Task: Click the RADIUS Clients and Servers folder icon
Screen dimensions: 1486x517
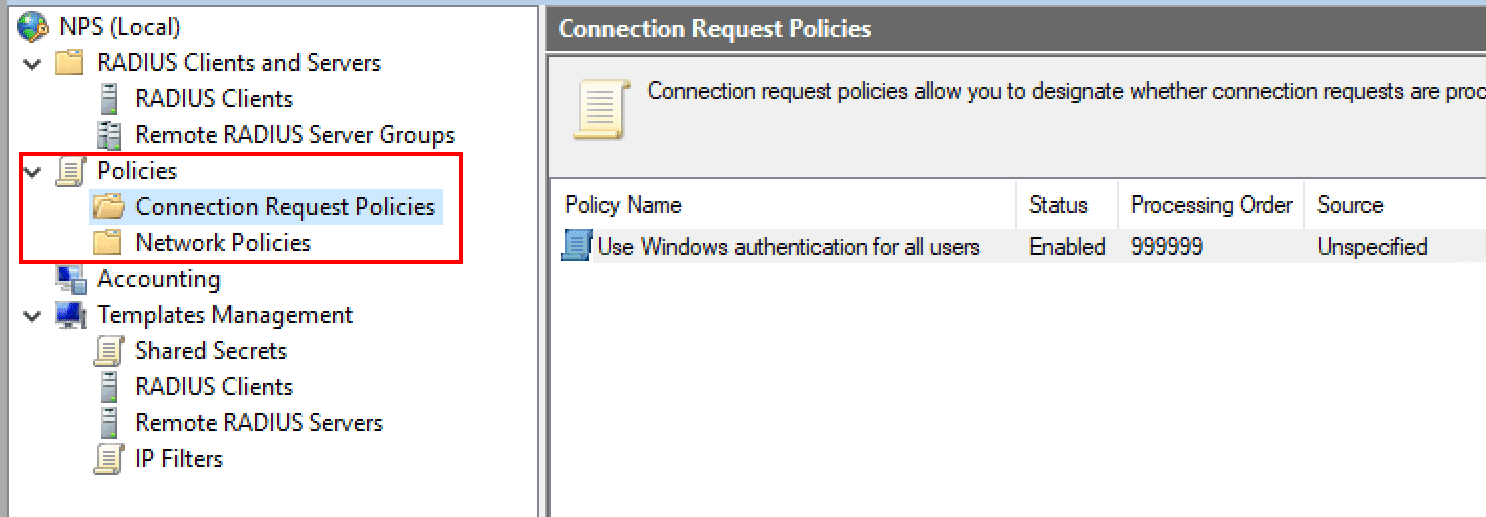Action: (x=69, y=63)
